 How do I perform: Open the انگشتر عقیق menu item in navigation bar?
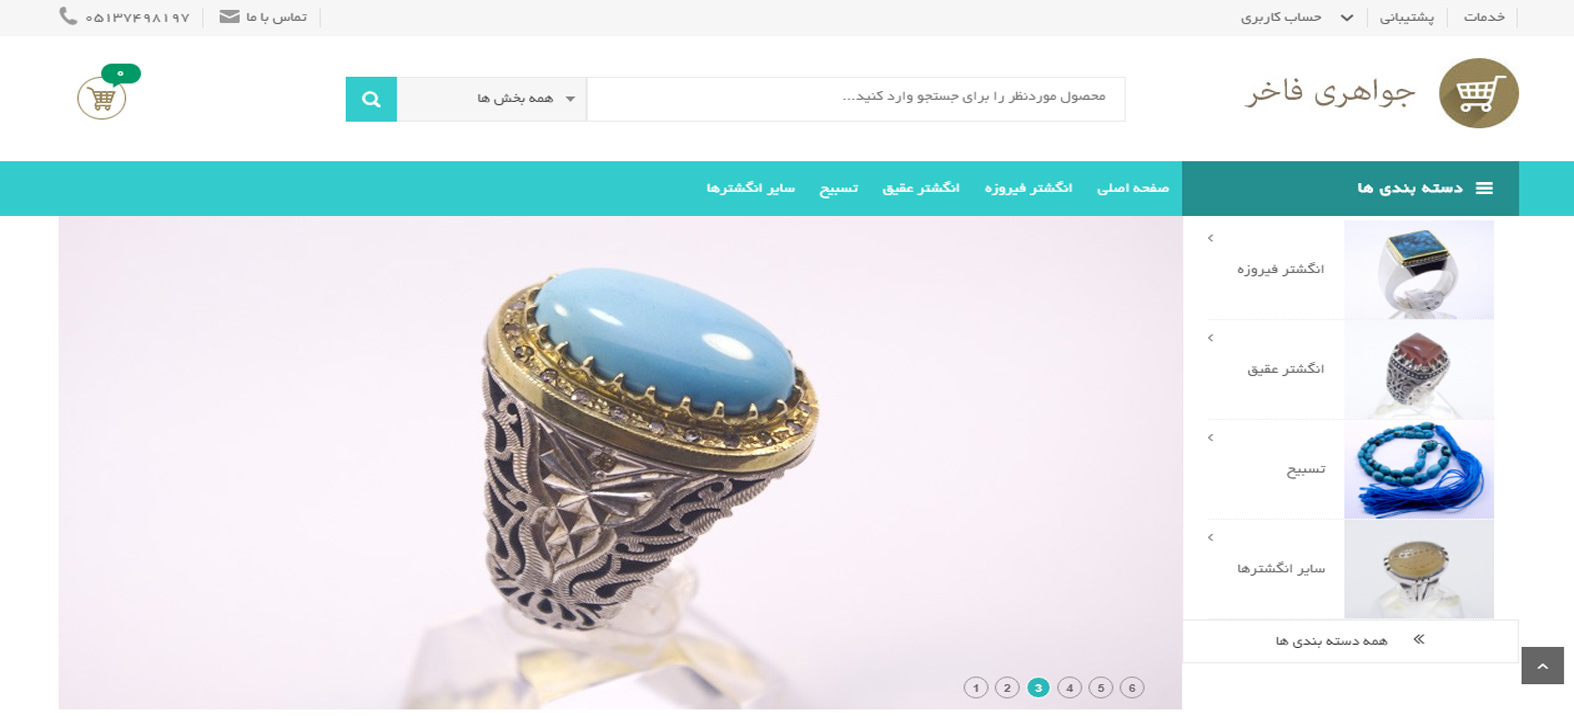[920, 188]
